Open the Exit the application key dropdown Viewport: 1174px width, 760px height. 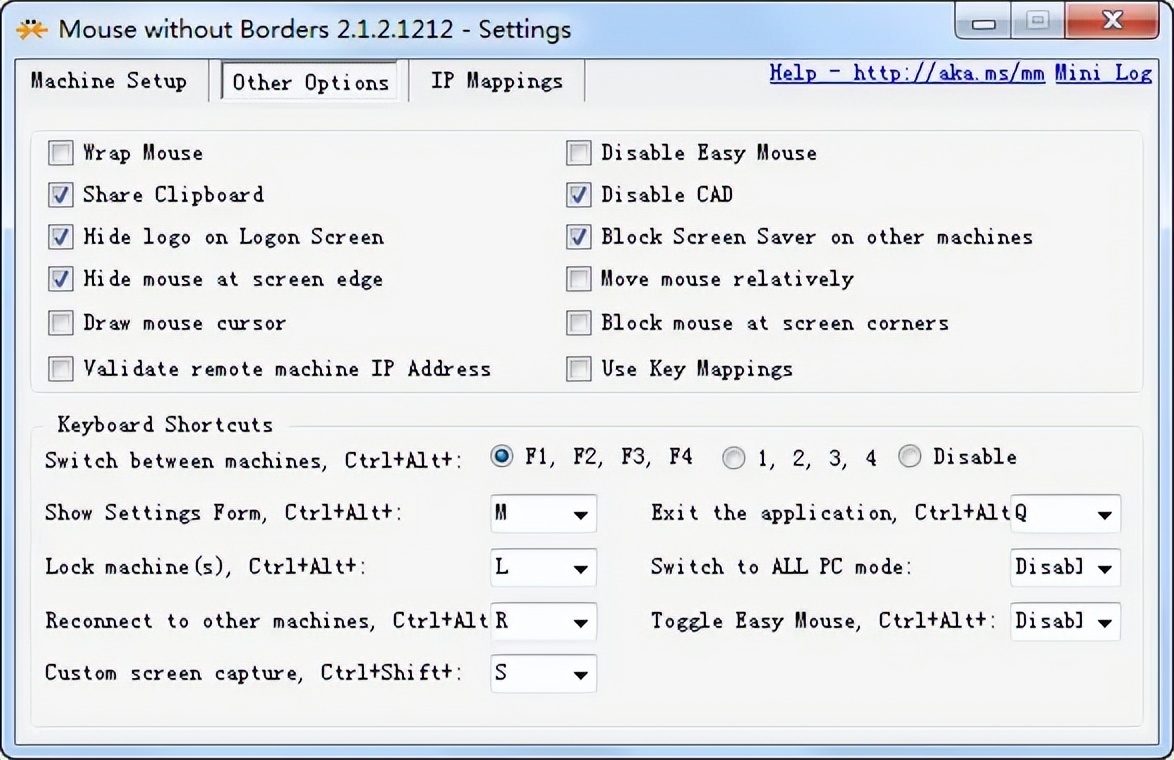coord(1065,514)
